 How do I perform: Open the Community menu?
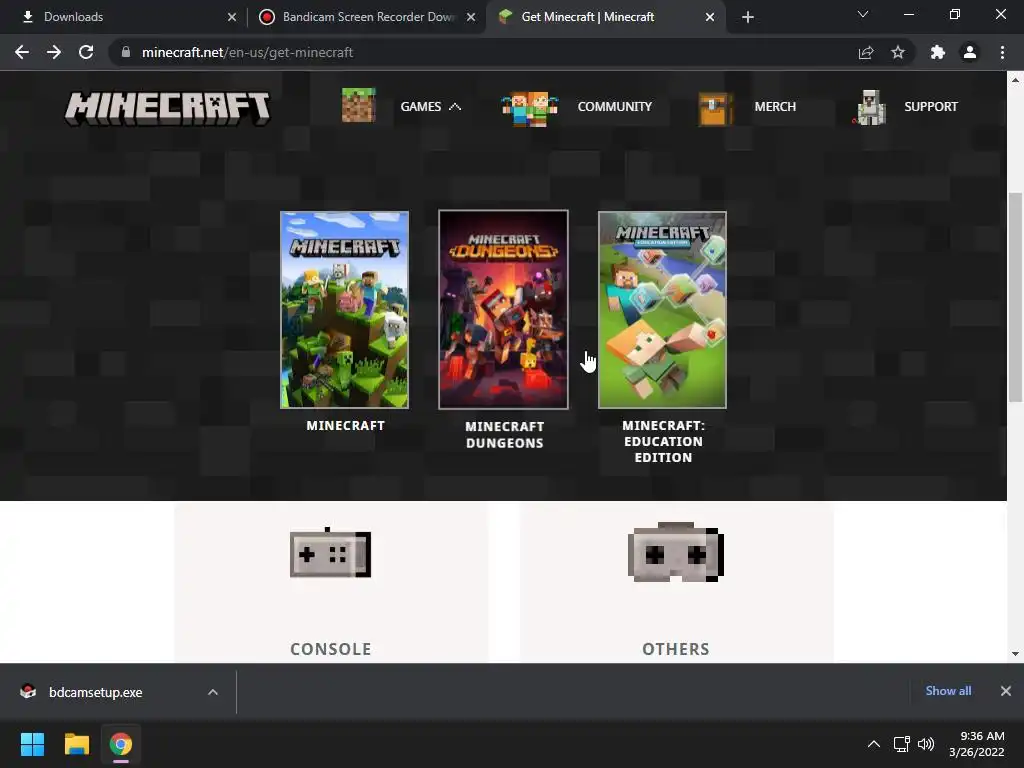tap(615, 106)
